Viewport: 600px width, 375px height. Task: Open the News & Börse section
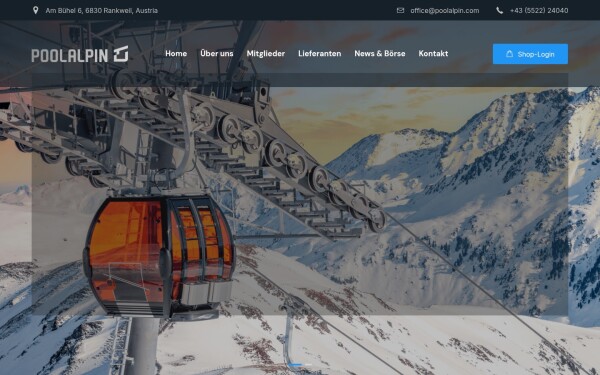(380, 54)
